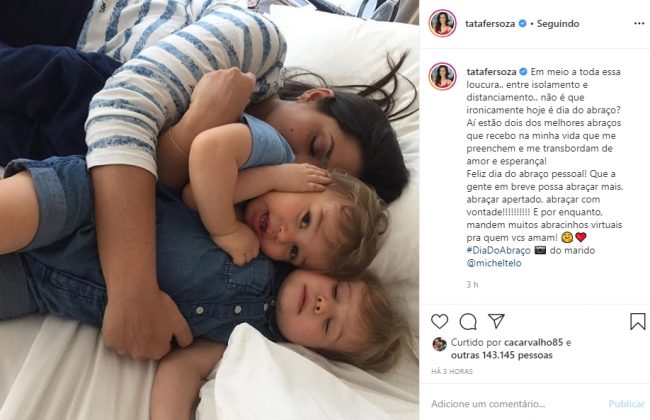Open cacarvalho85 profile from the likes line
The height and width of the screenshot is (420, 650).
click(534, 342)
